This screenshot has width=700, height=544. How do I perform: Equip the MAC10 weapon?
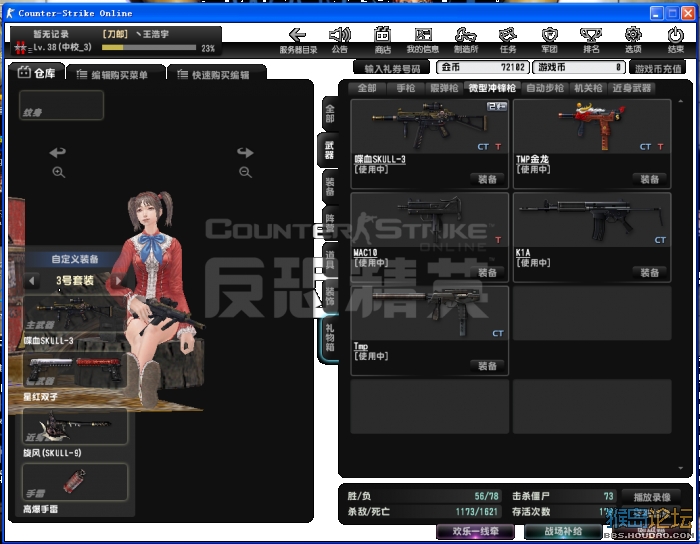click(487, 273)
